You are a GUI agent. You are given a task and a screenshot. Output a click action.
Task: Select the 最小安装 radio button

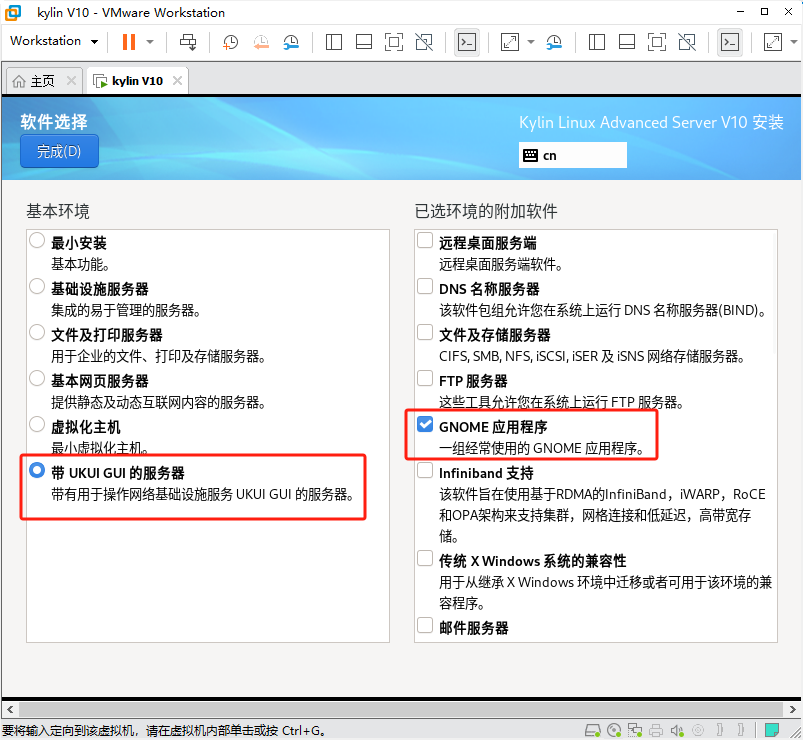click(37, 240)
